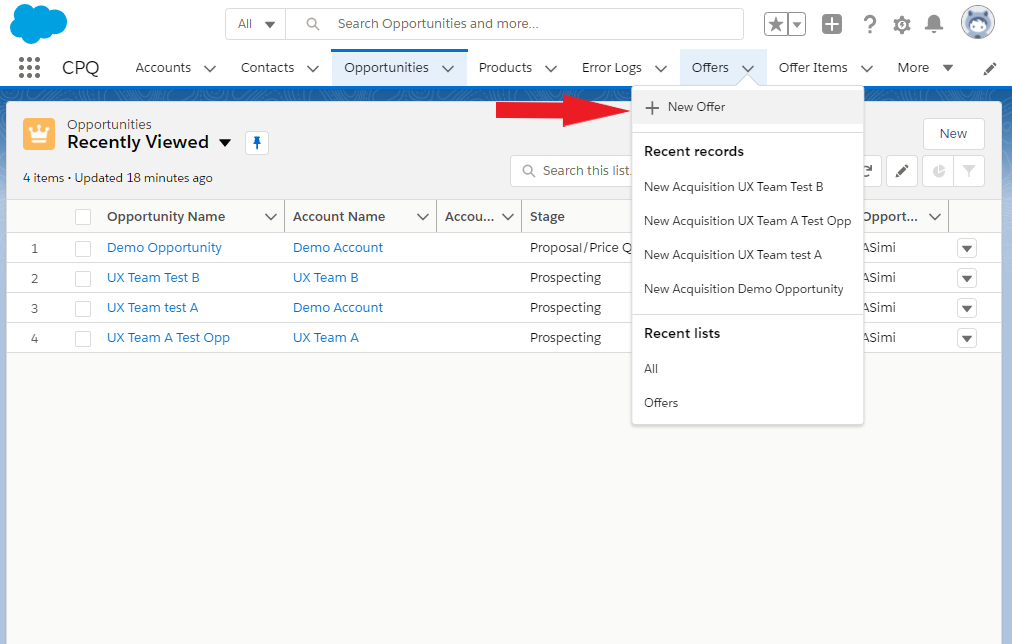The image size is (1012, 644).
Task: Open recent record New Acquisition UX Team Test B
Action: pos(734,187)
